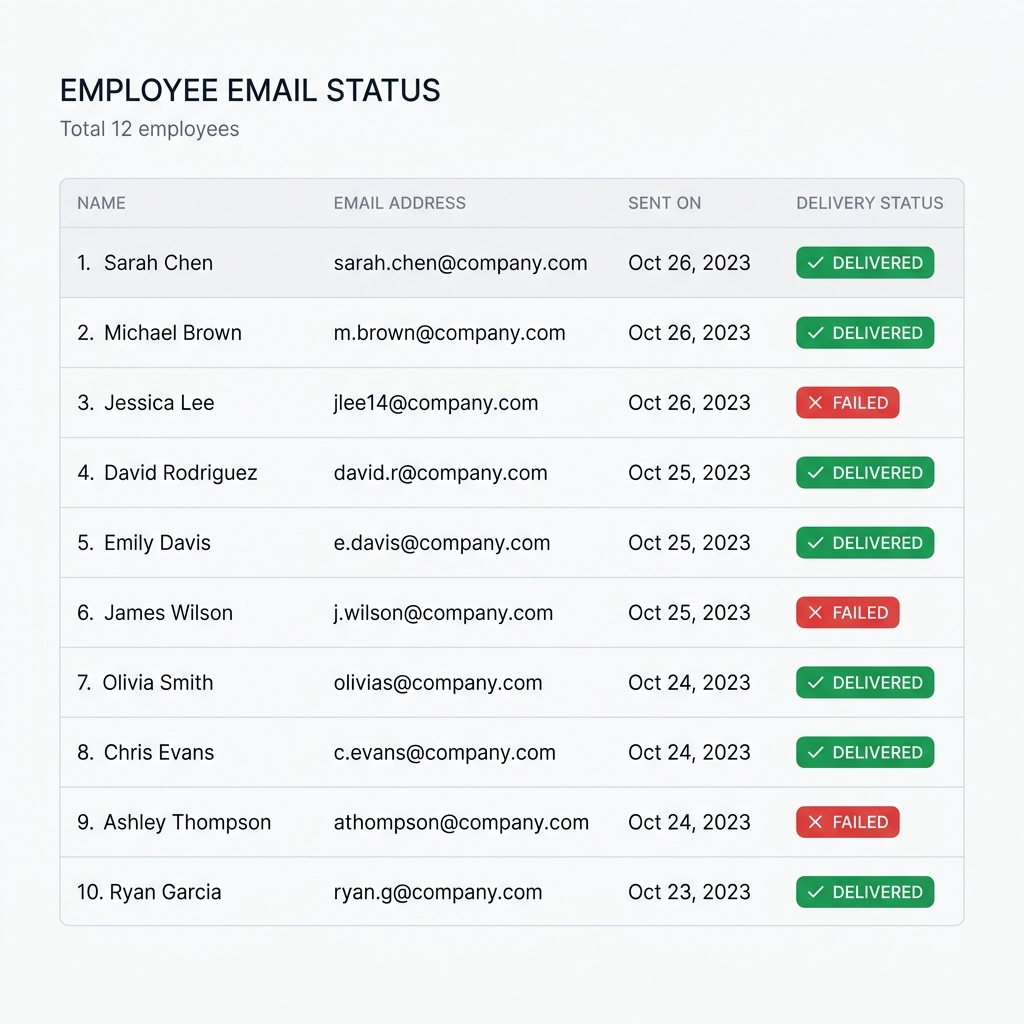This screenshot has width=1024, height=1024.
Task: Click email m.brown@company.com
Action: 449,333
